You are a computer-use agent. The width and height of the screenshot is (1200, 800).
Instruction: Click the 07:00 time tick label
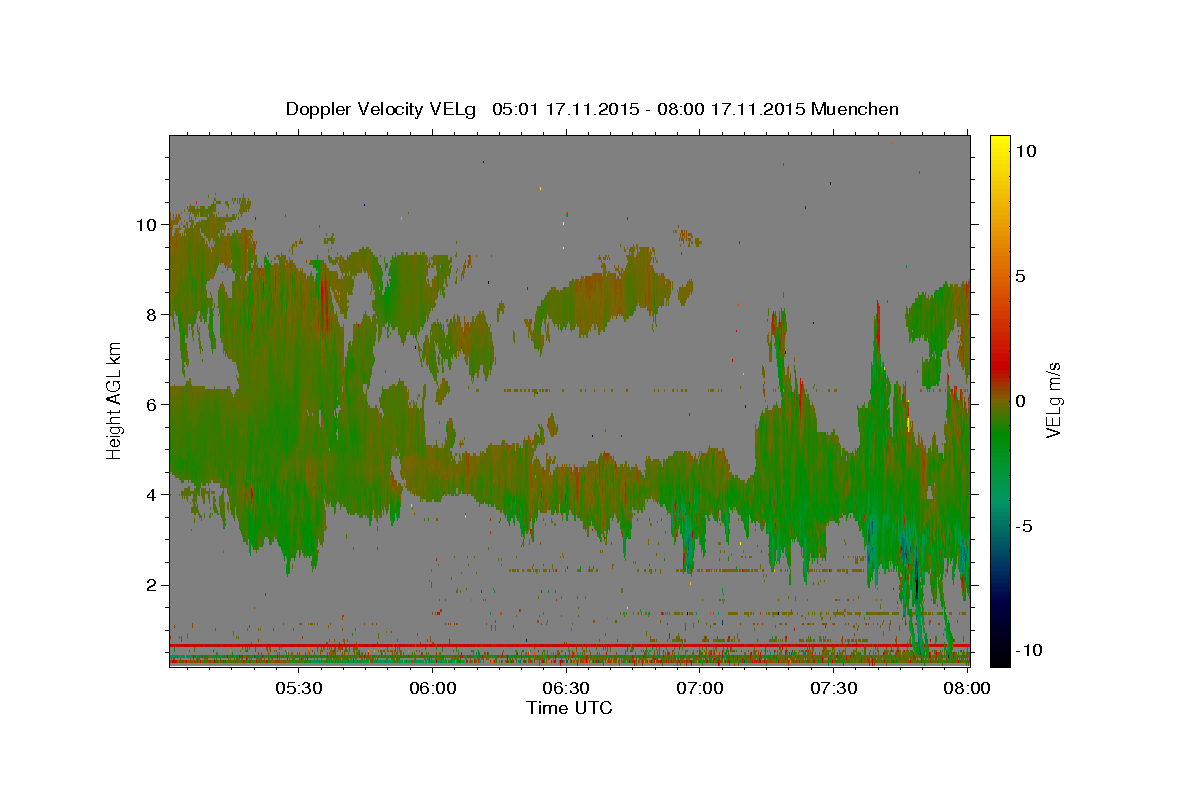tap(700, 688)
